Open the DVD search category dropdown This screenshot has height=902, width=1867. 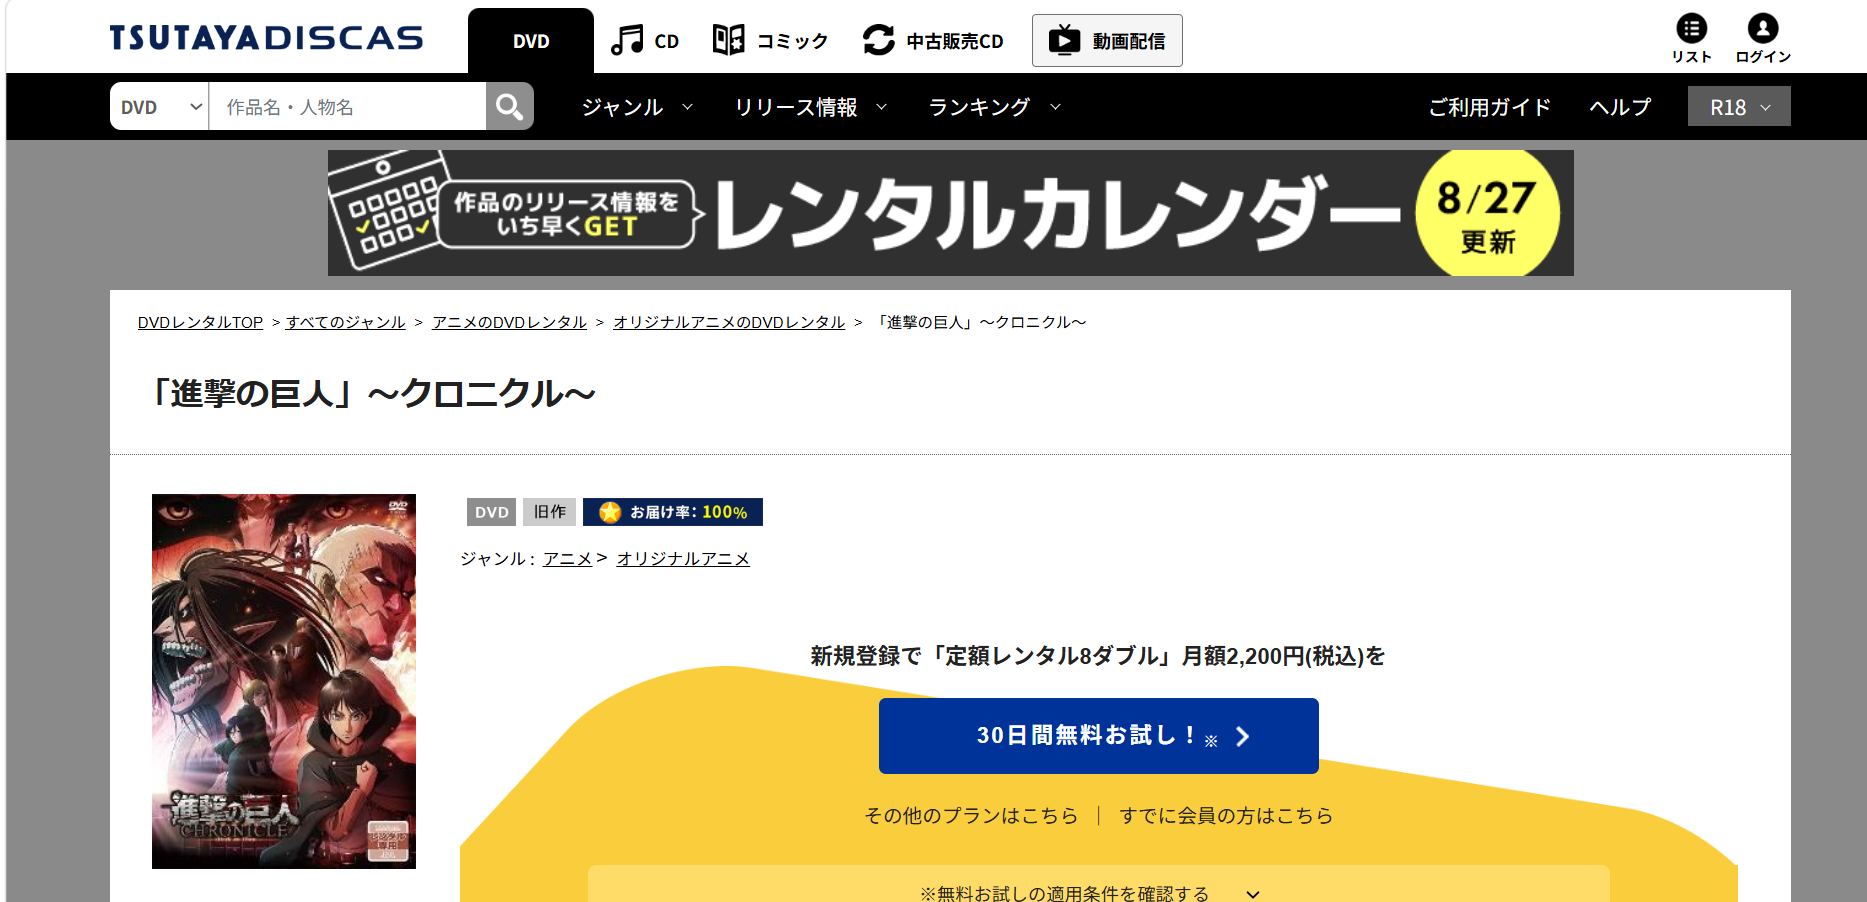[x=160, y=107]
